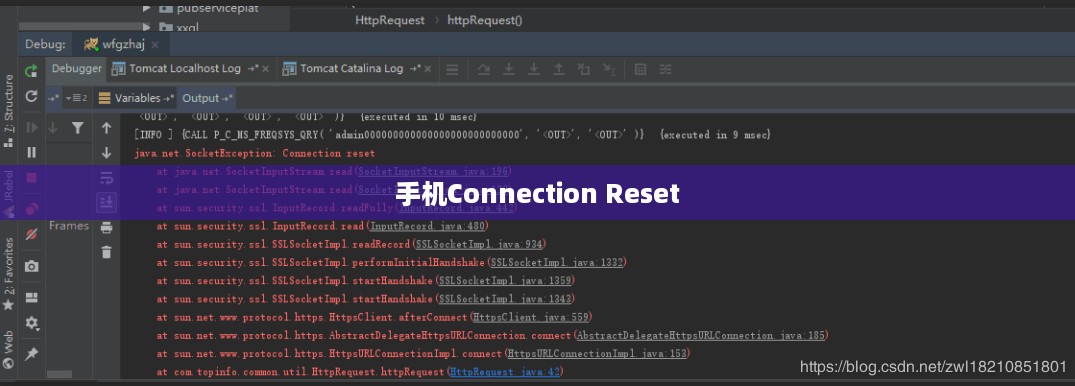Open Evaluate Expression calculator icon
The height and width of the screenshot is (386, 1075).
click(640, 69)
